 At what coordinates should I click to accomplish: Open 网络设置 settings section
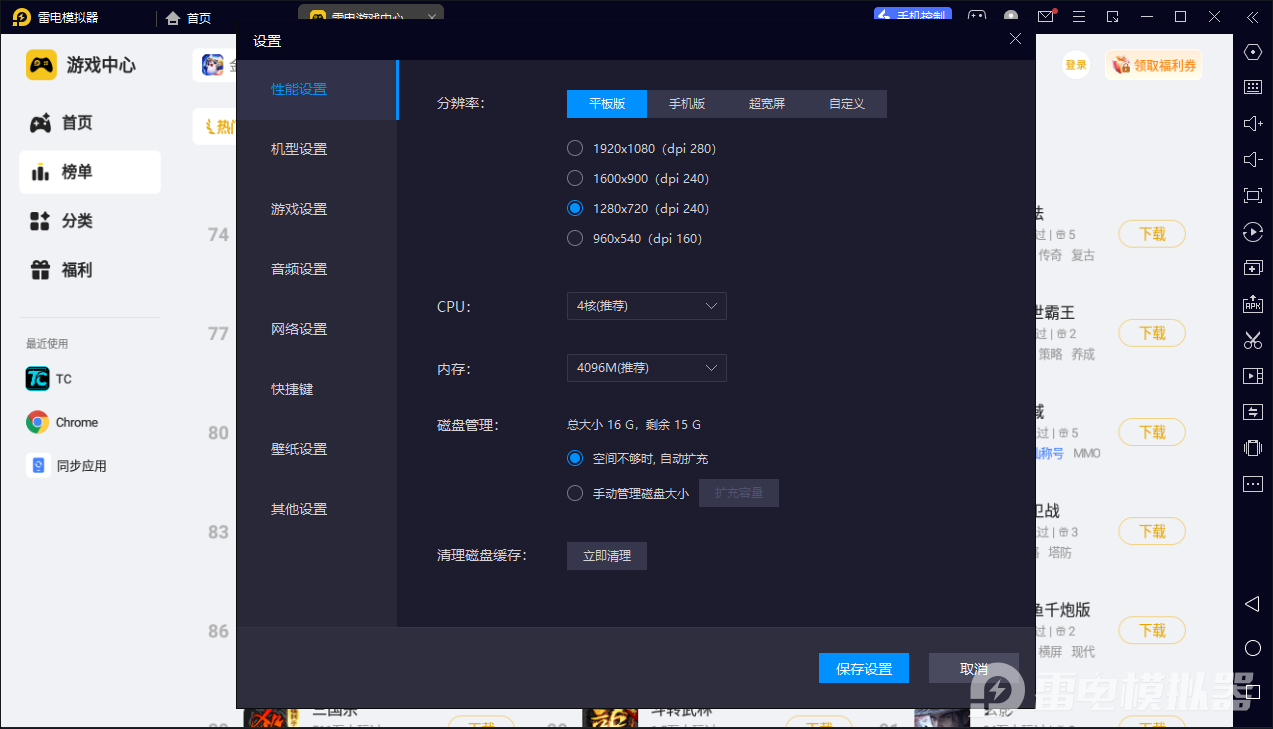(317, 329)
